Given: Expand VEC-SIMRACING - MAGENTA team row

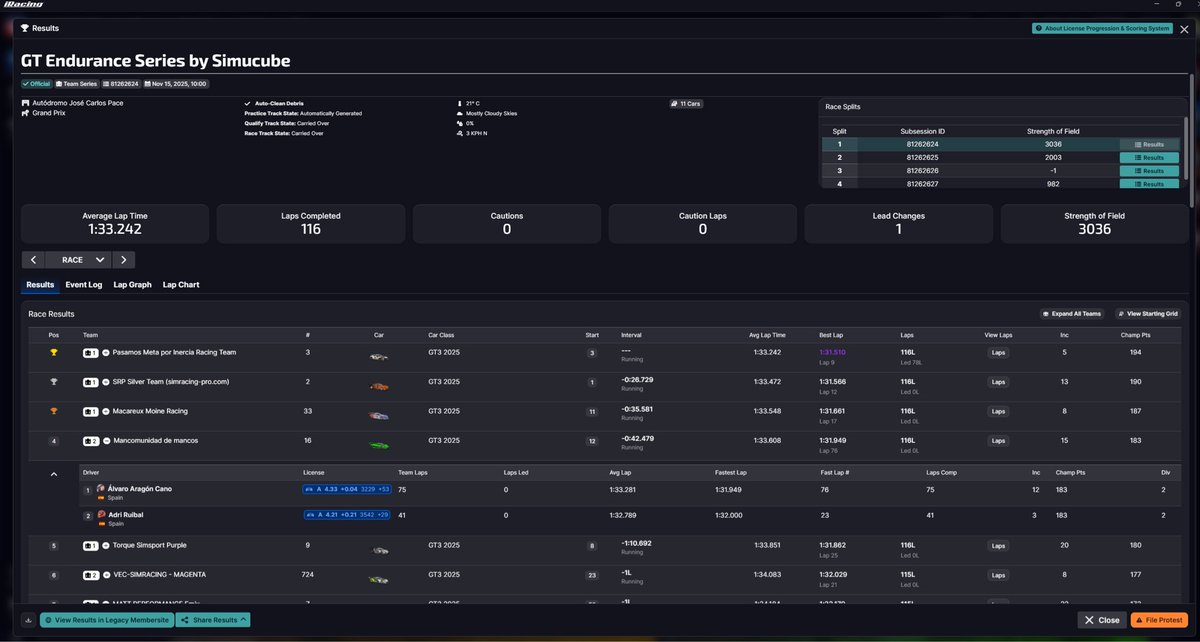Looking at the screenshot, I should pos(106,575).
